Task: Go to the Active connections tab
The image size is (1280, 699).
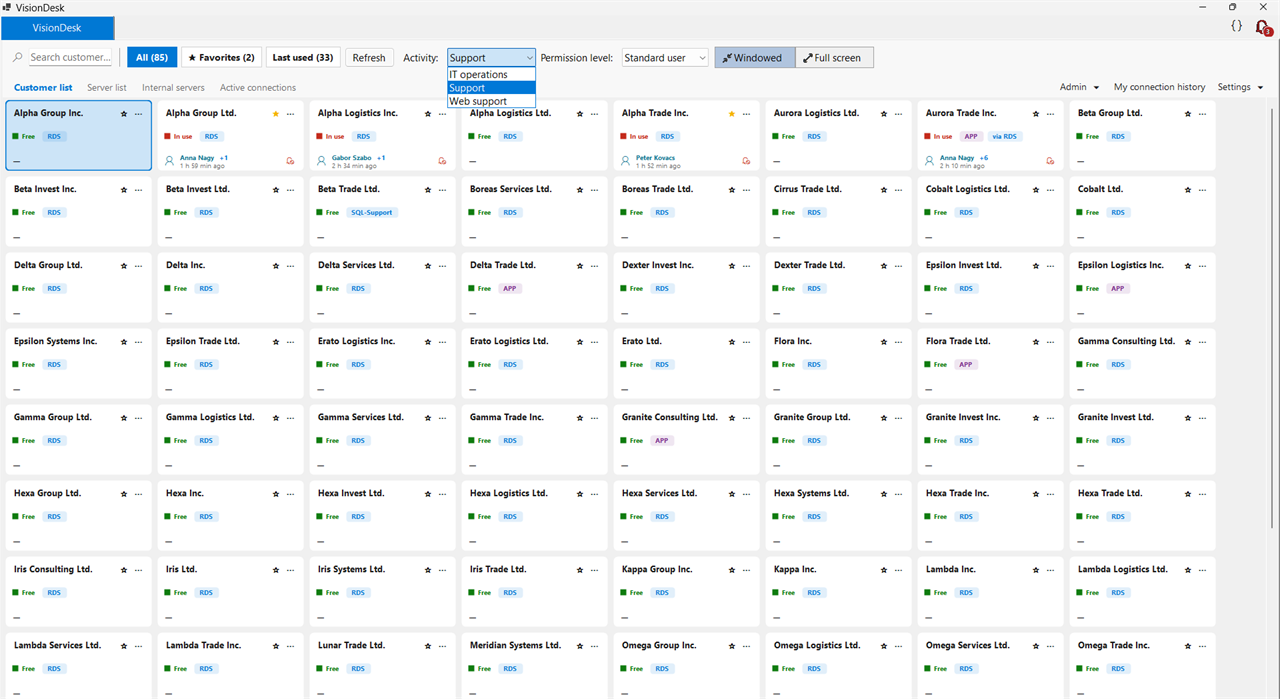Action: (258, 88)
